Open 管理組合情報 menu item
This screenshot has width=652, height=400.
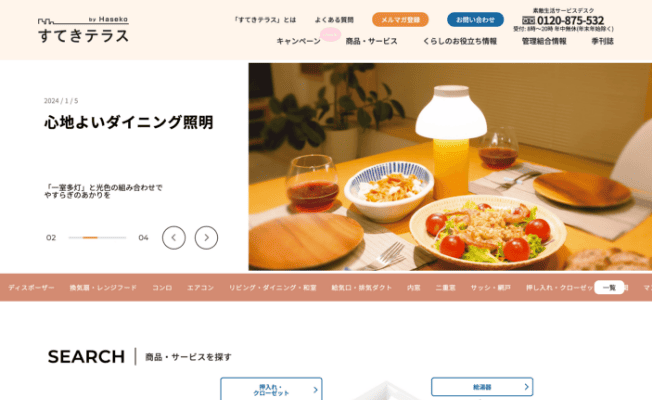tap(544, 41)
